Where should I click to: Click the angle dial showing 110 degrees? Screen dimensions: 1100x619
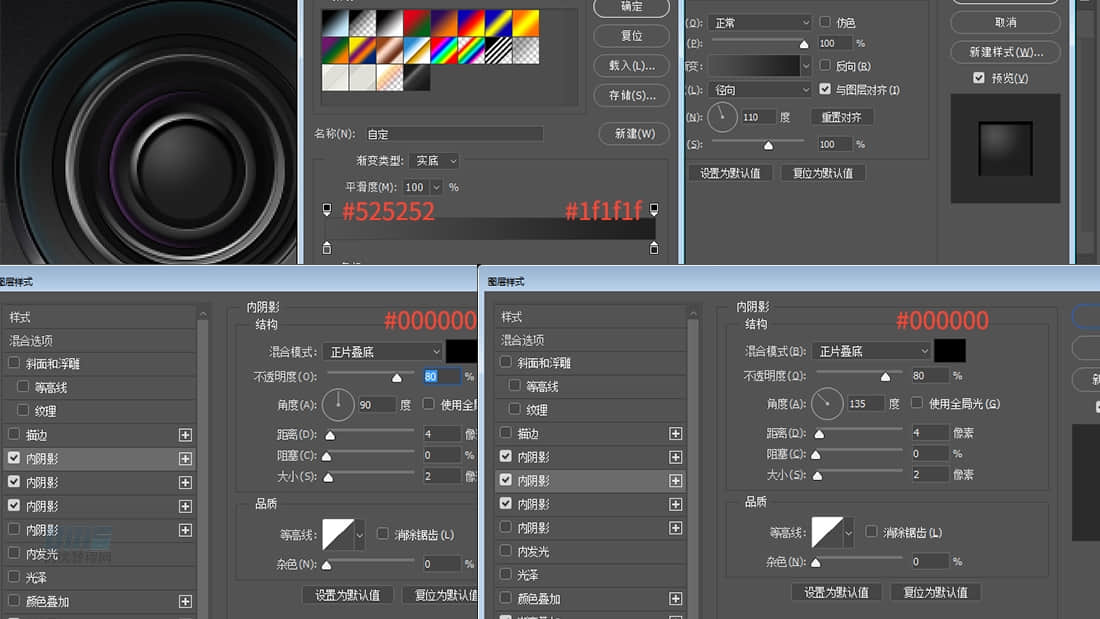(722, 117)
